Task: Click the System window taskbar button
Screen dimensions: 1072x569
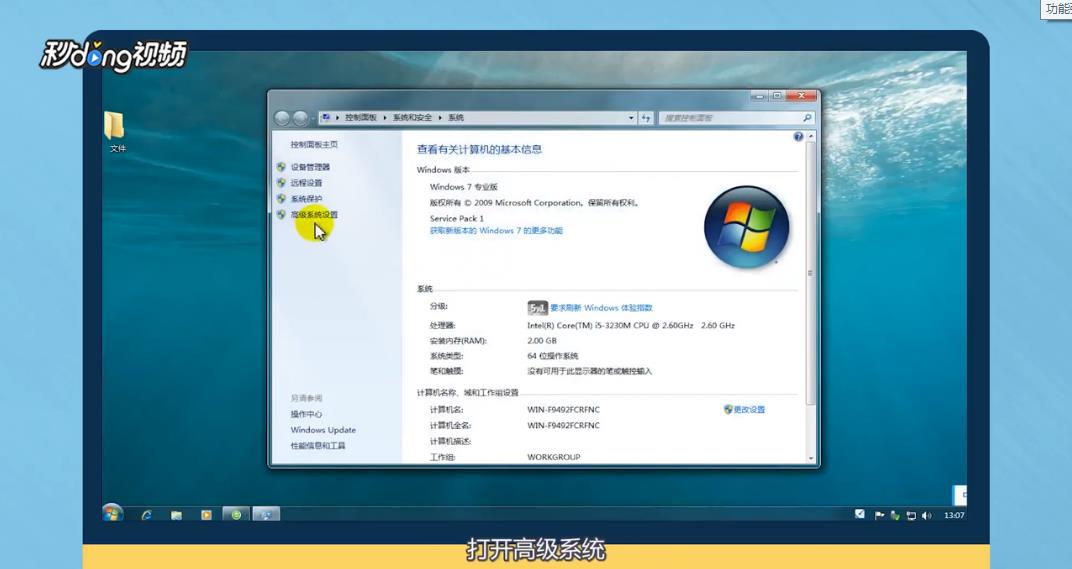Action: tap(266, 514)
